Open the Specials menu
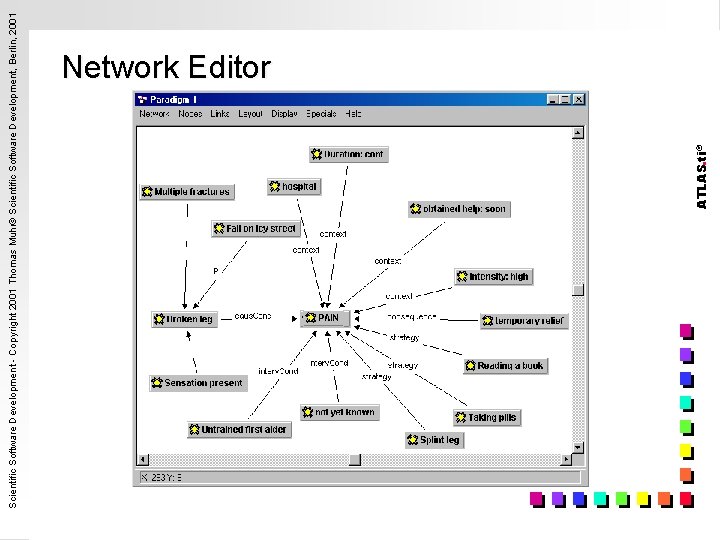720x540 pixels. point(321,113)
